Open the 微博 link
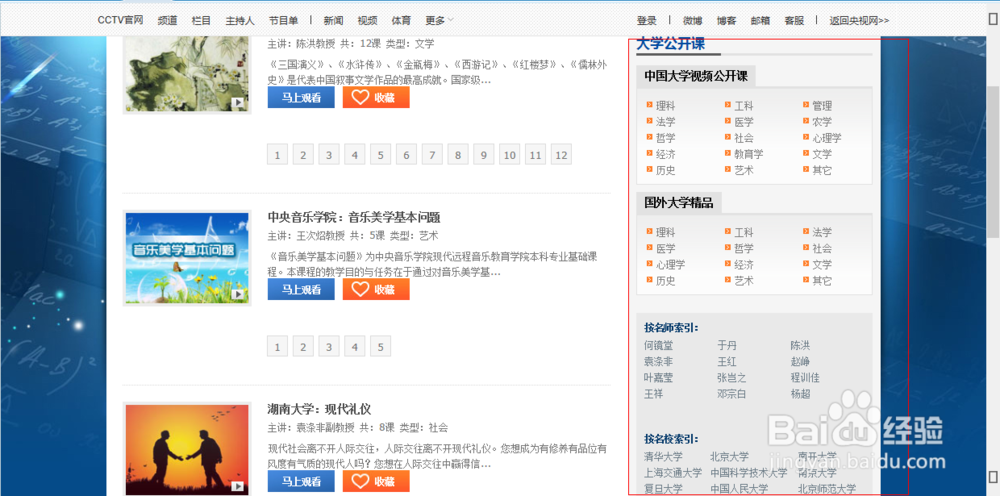The image size is (1000, 496). (x=692, y=20)
